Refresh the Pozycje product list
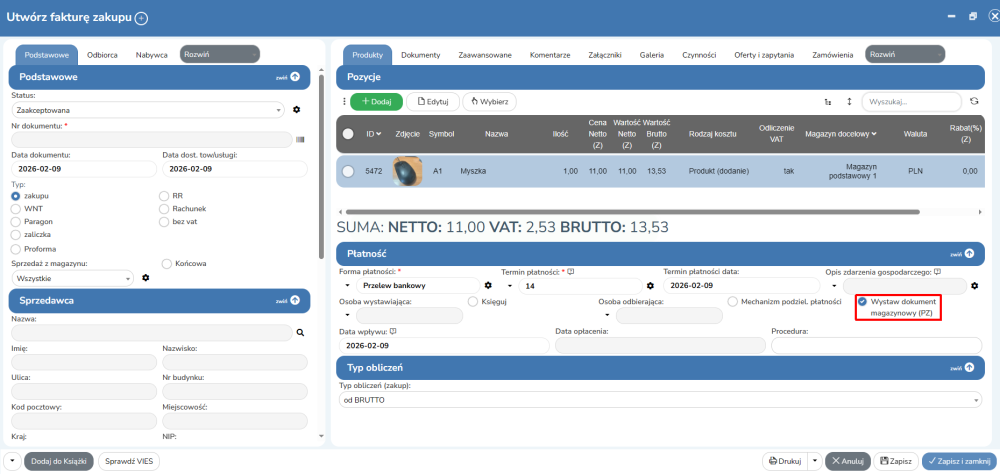 pos(973,102)
